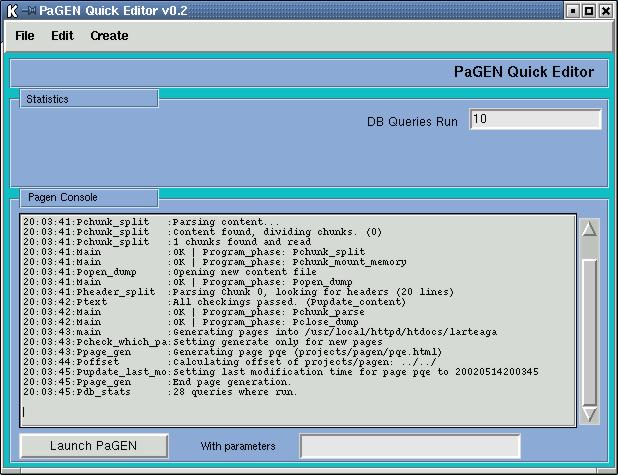The image size is (618, 475).
Task: Click the Pagen Console group label
Action: click(63, 197)
